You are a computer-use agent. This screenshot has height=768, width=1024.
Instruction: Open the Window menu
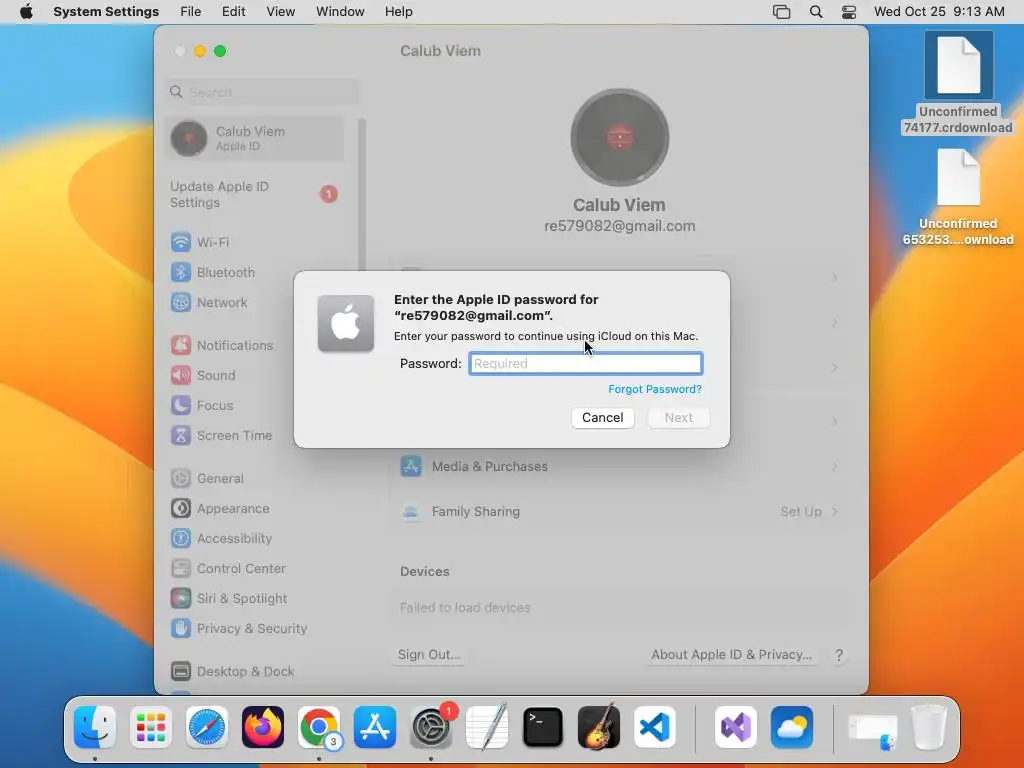click(x=340, y=12)
